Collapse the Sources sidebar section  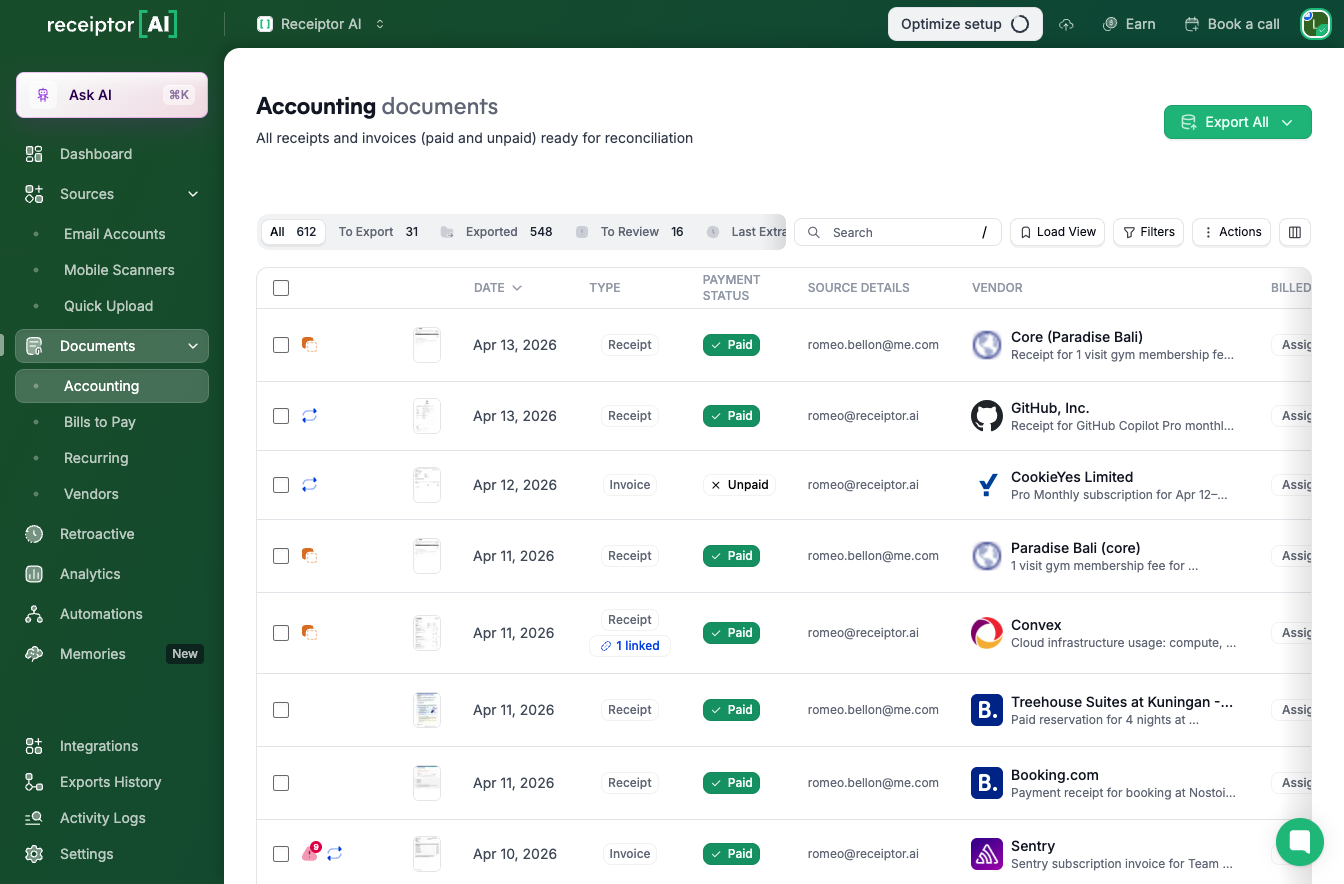click(193, 194)
